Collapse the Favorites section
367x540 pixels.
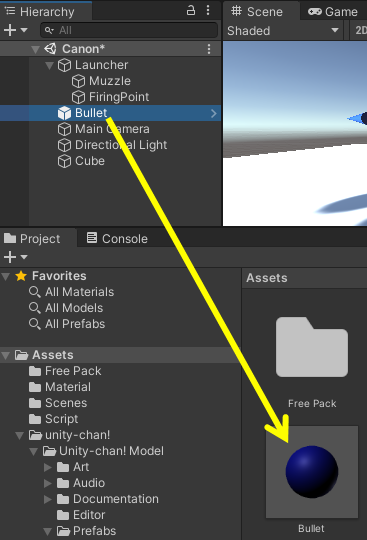pos(6,276)
